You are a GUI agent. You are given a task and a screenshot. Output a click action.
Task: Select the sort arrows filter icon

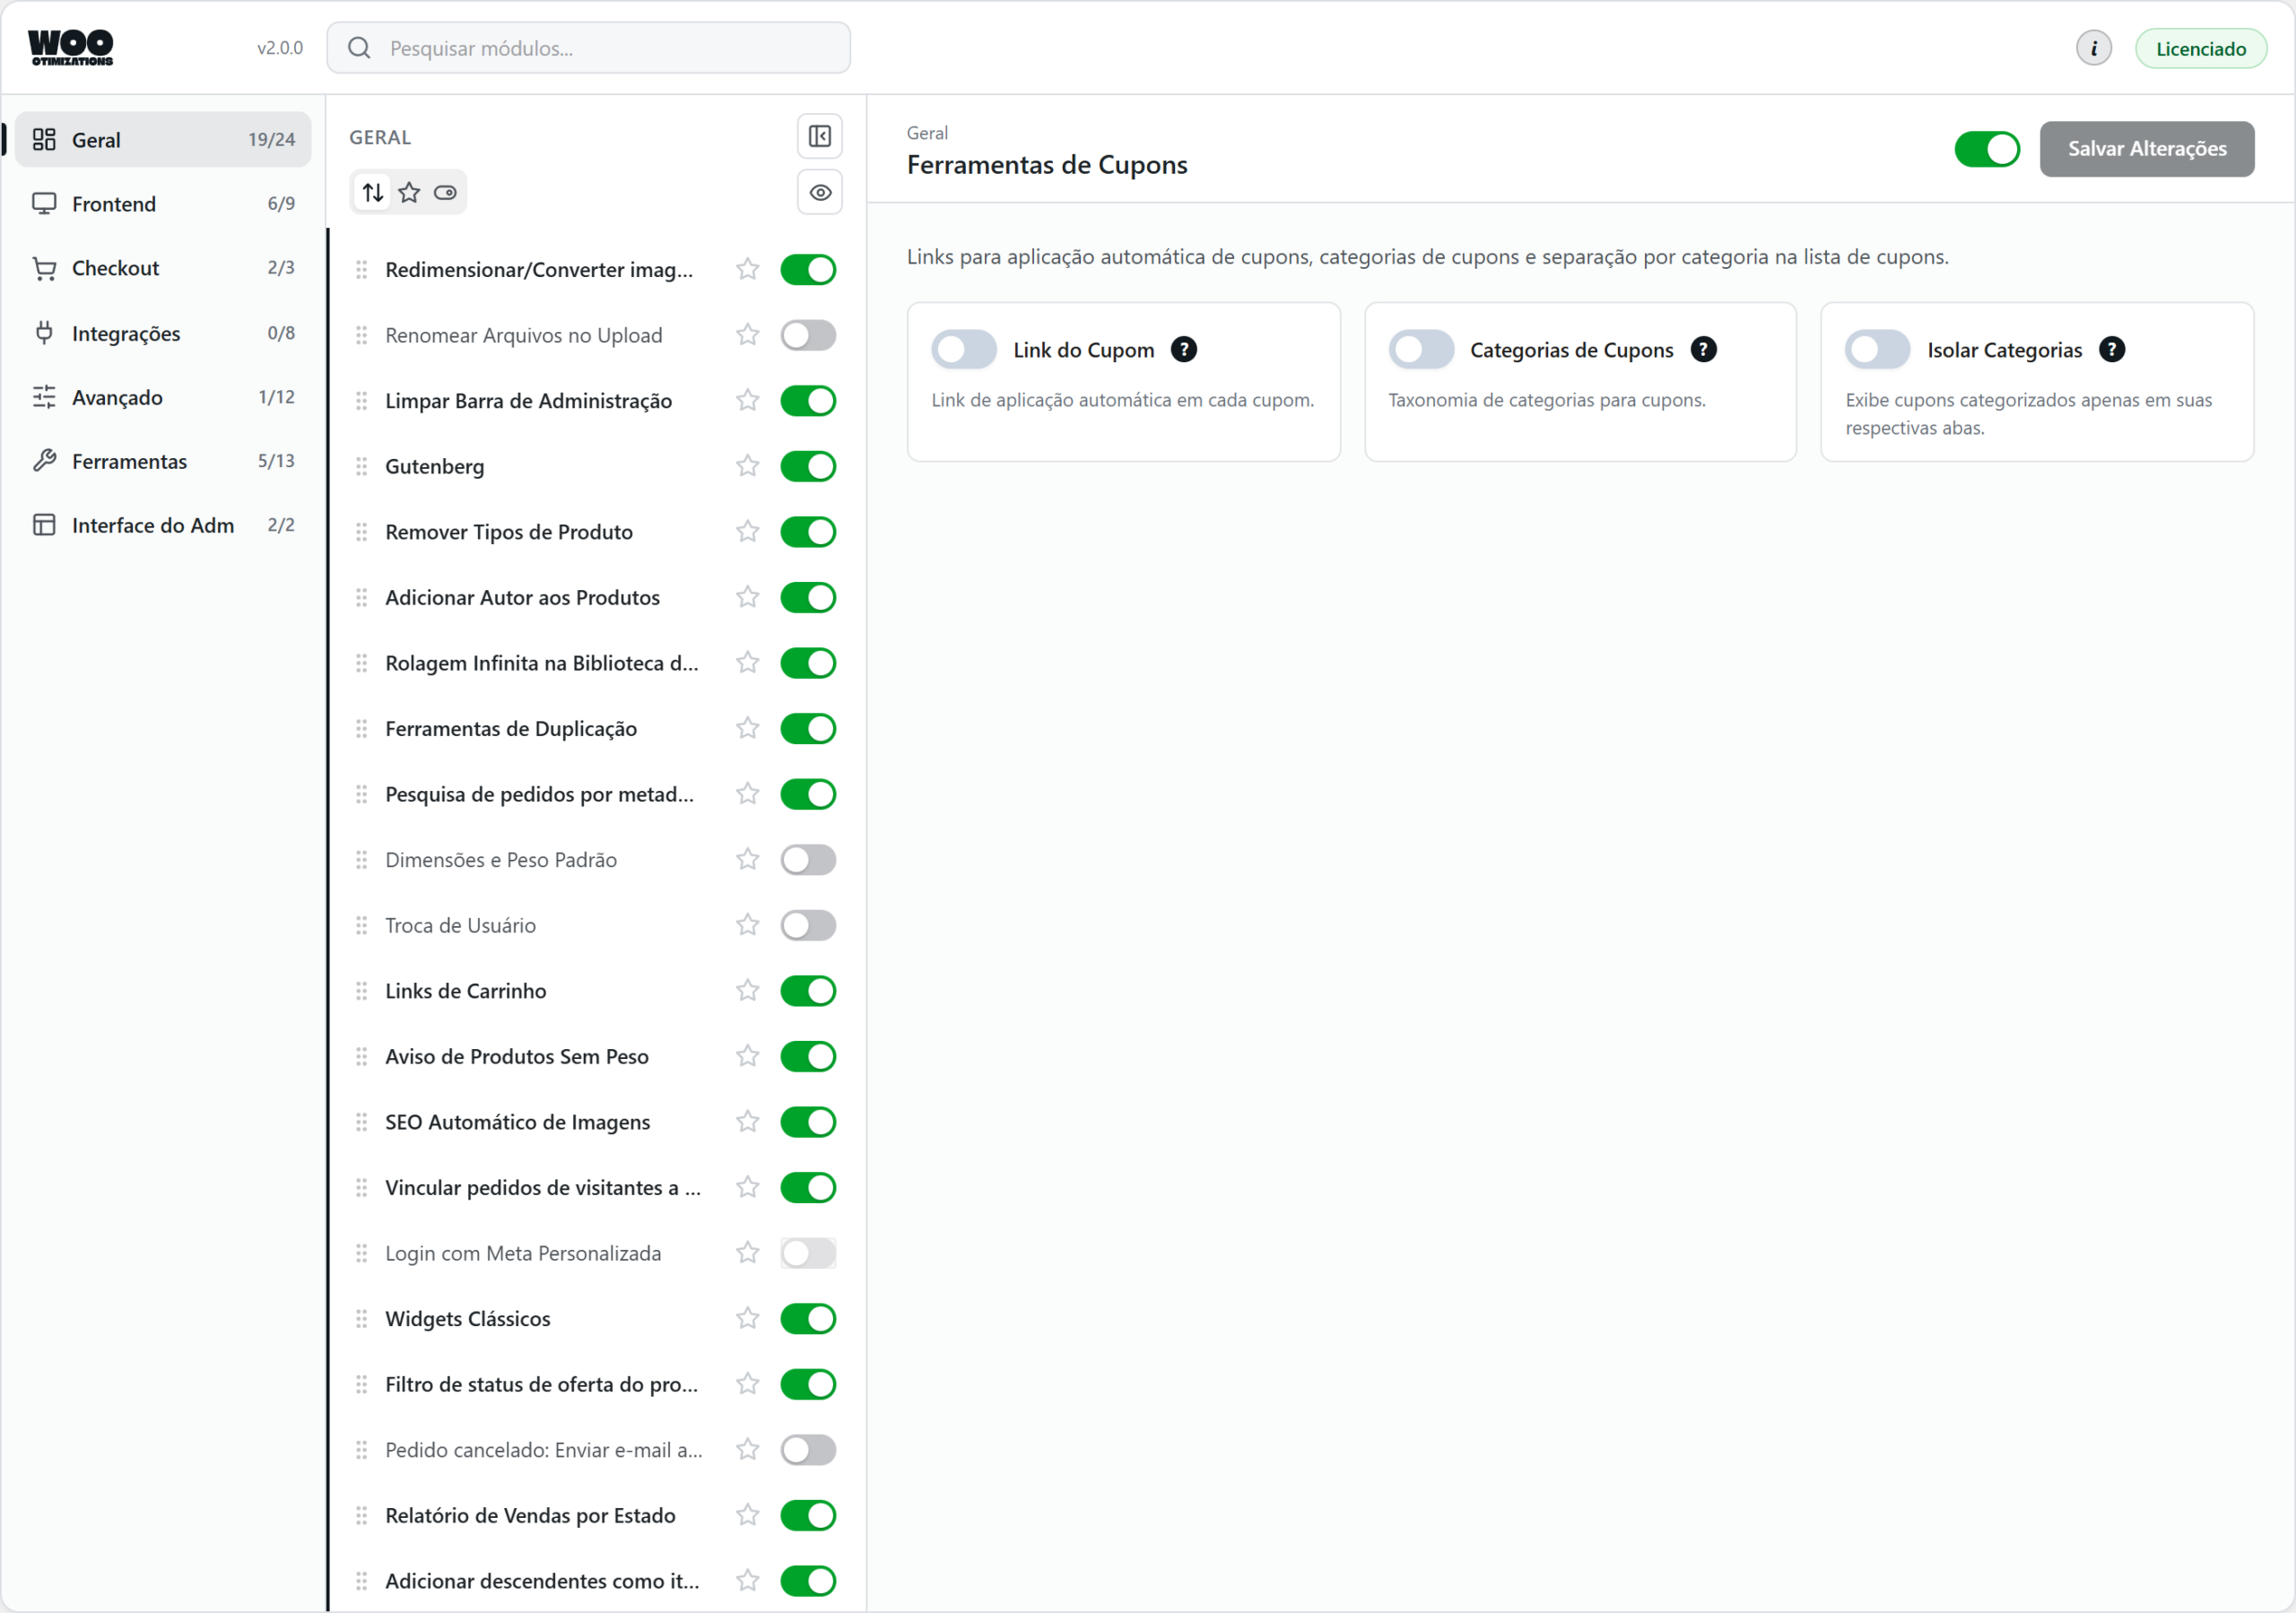(x=373, y=192)
